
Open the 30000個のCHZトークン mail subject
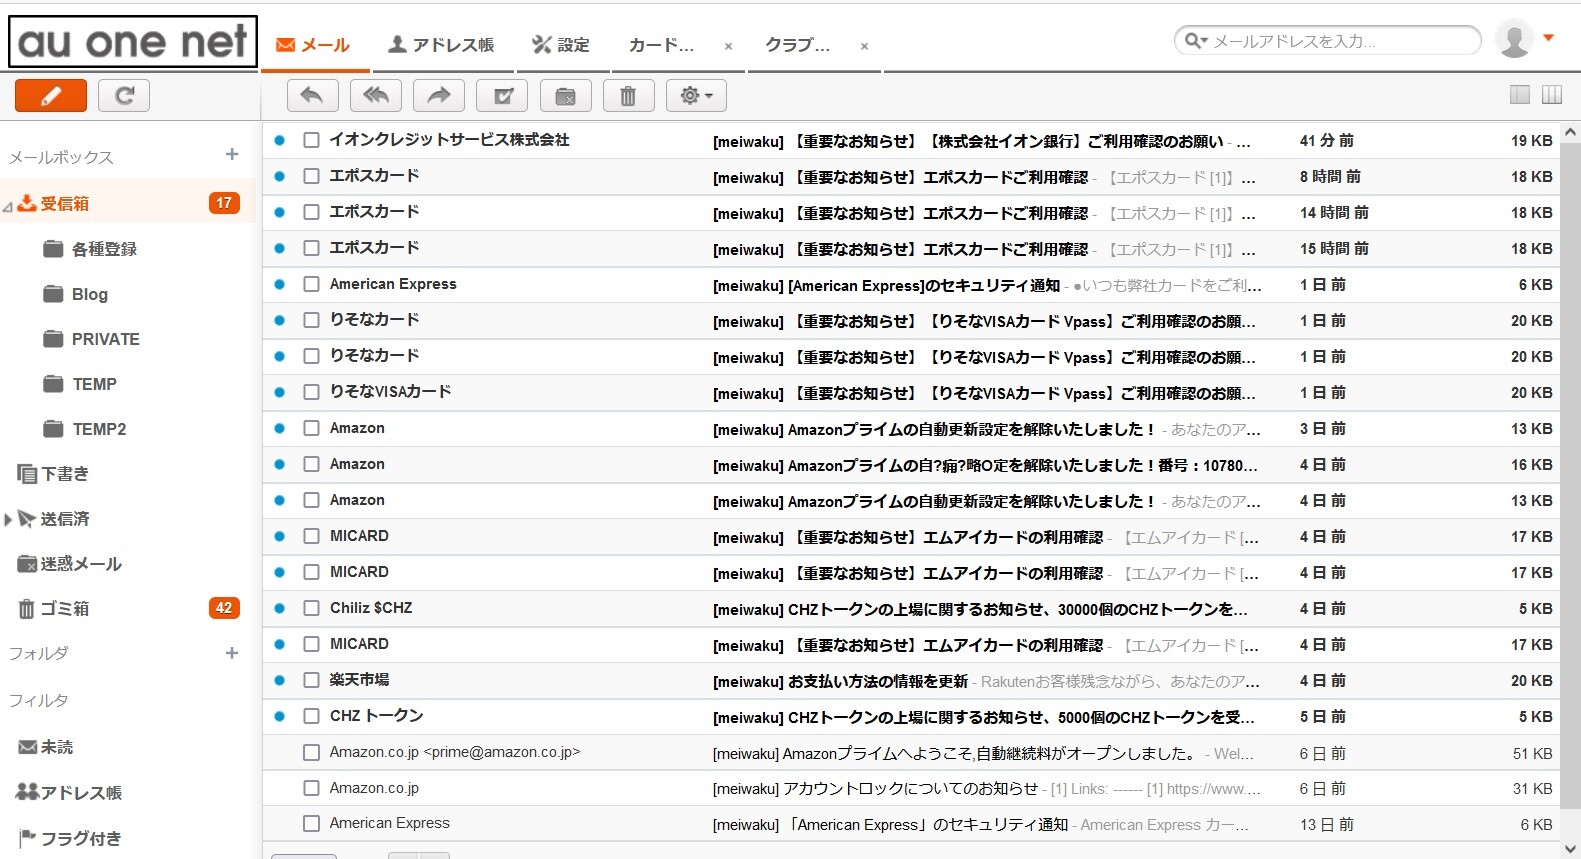(x=980, y=609)
